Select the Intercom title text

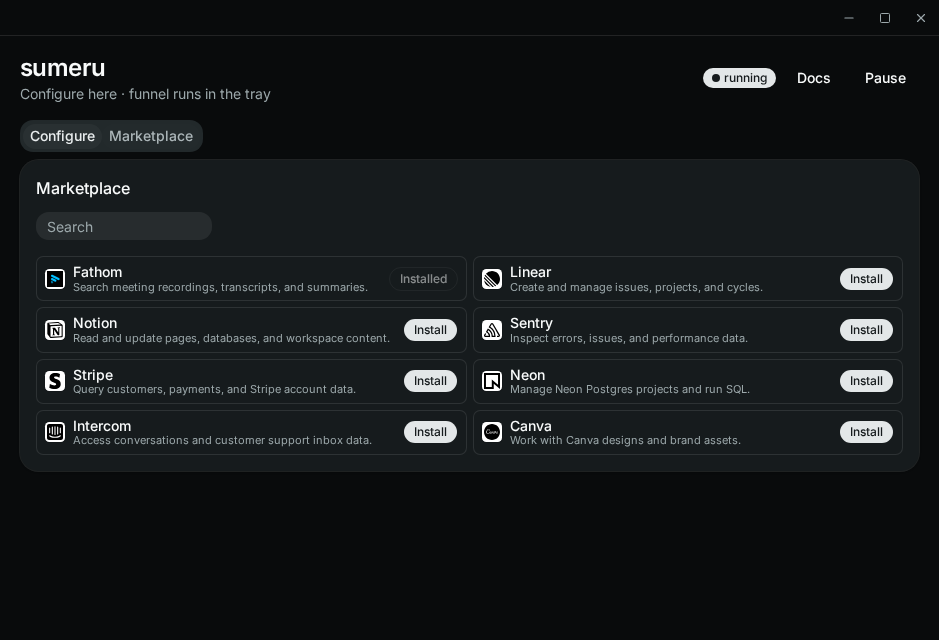102,426
